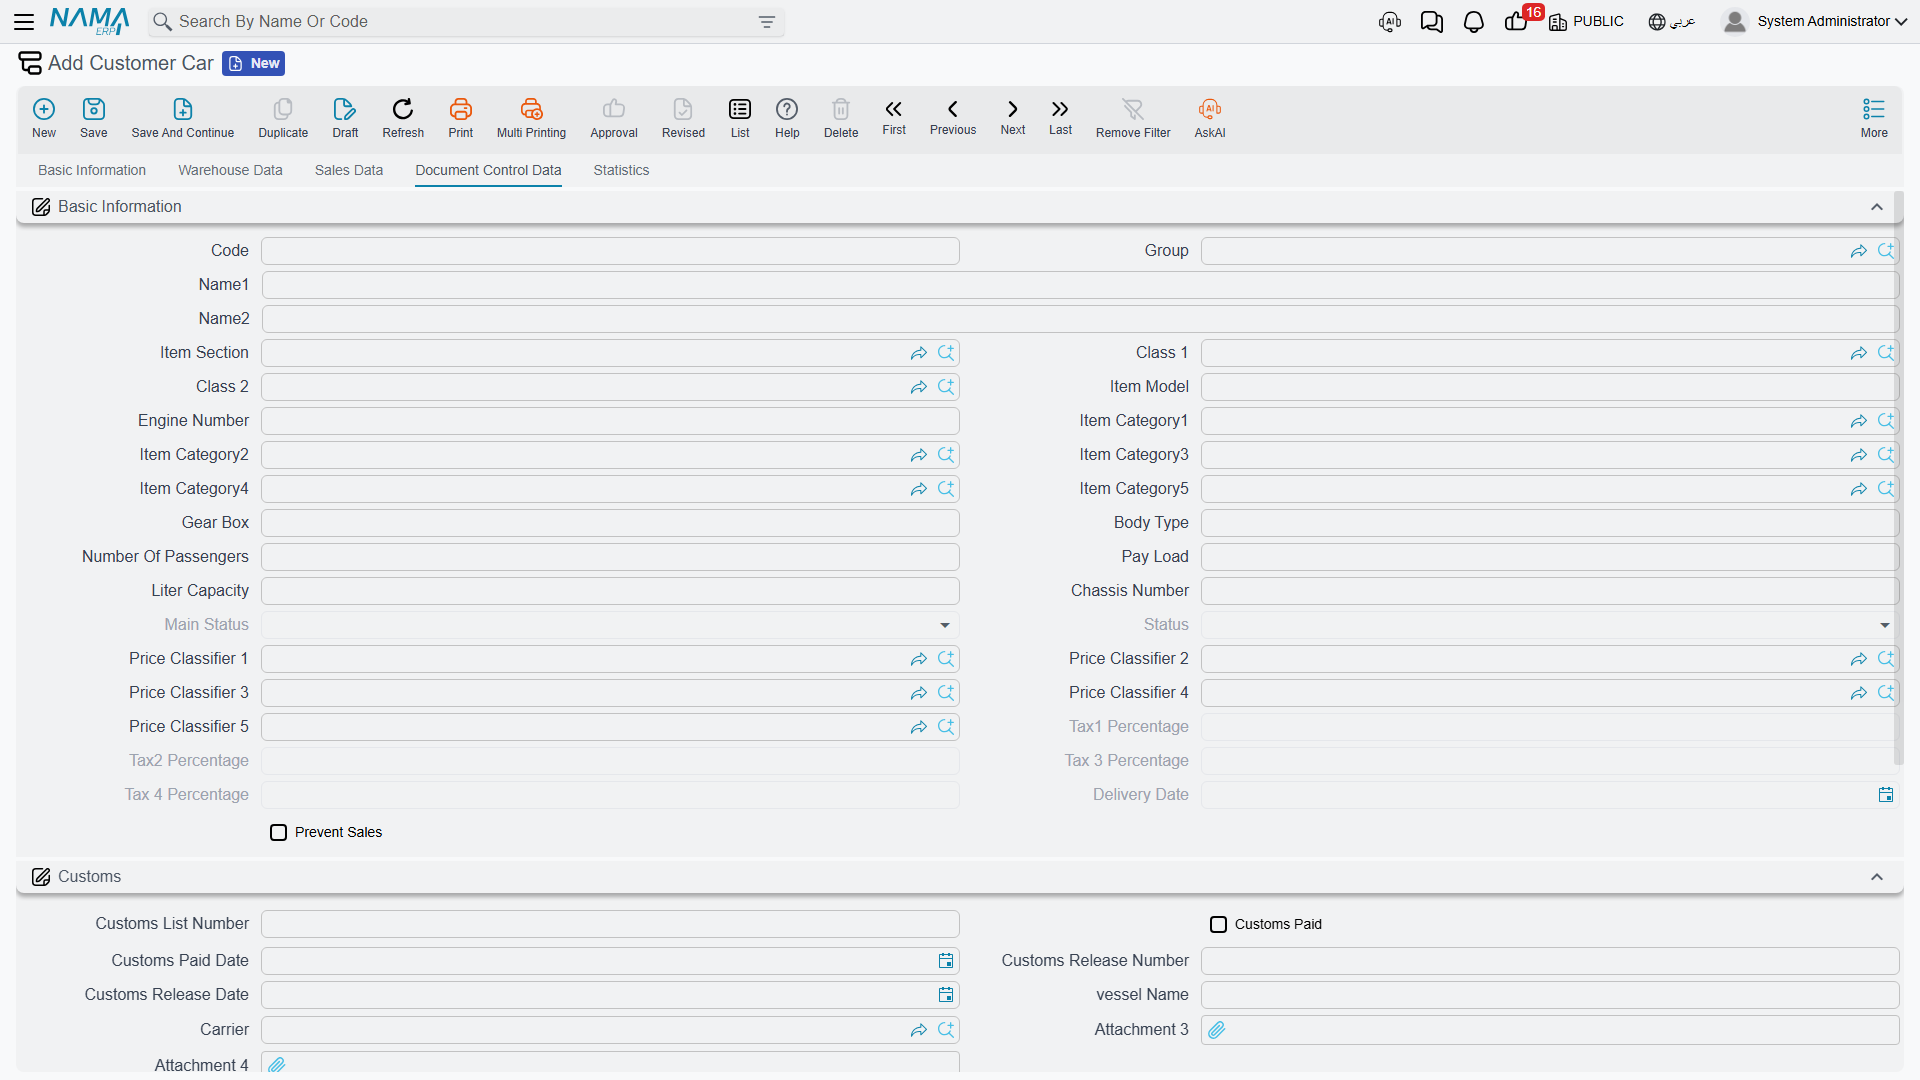This screenshot has height=1080, width=1920.
Task: Go to Previous record
Action: 953,117
